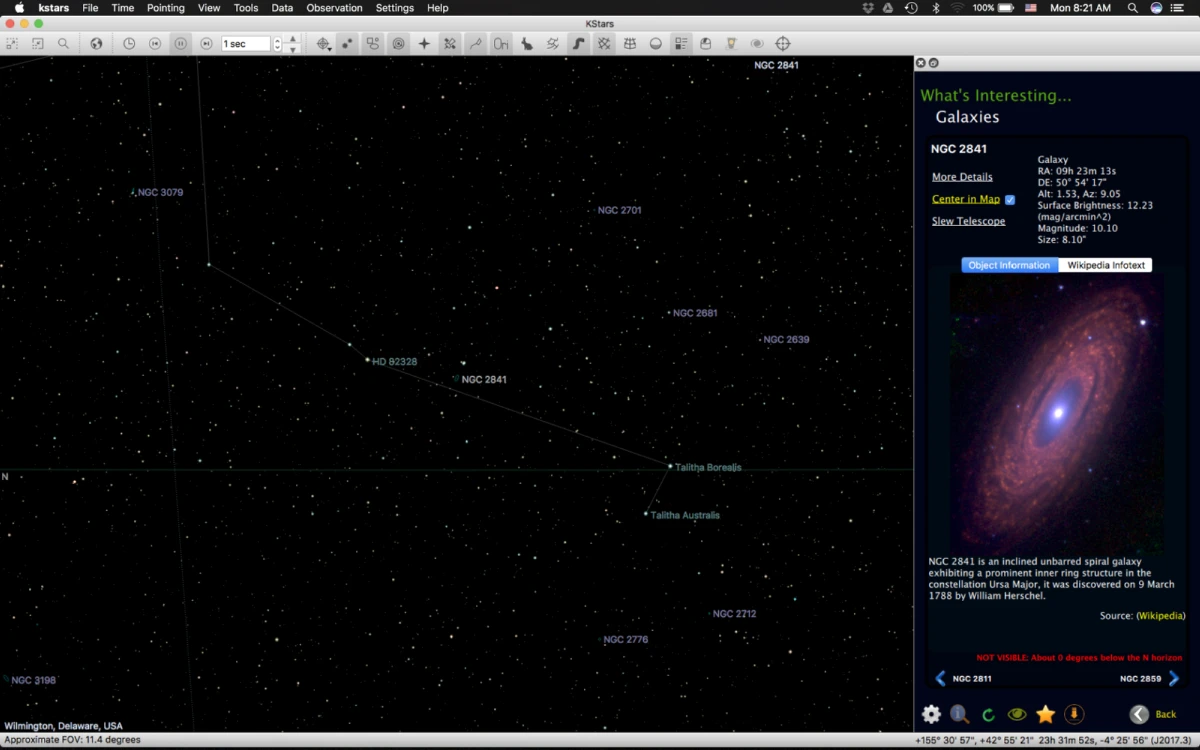Click the crosshair target icon at toolbar end
The height and width of the screenshot is (750, 1200).
[783, 44]
